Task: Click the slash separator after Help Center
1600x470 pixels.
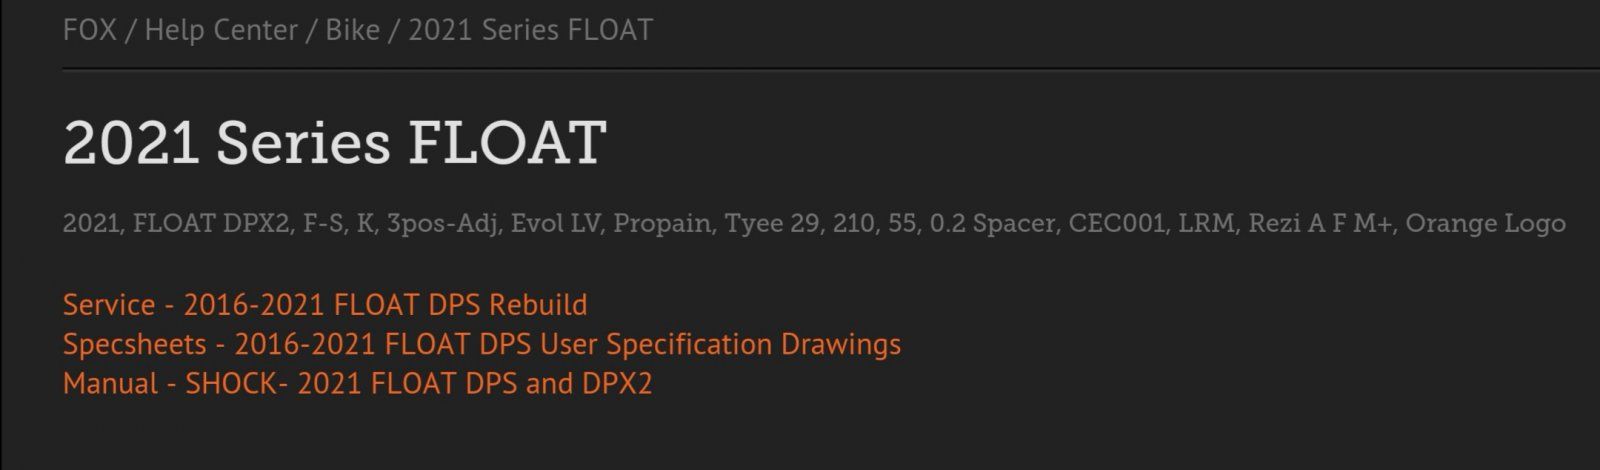Action: 312,30
